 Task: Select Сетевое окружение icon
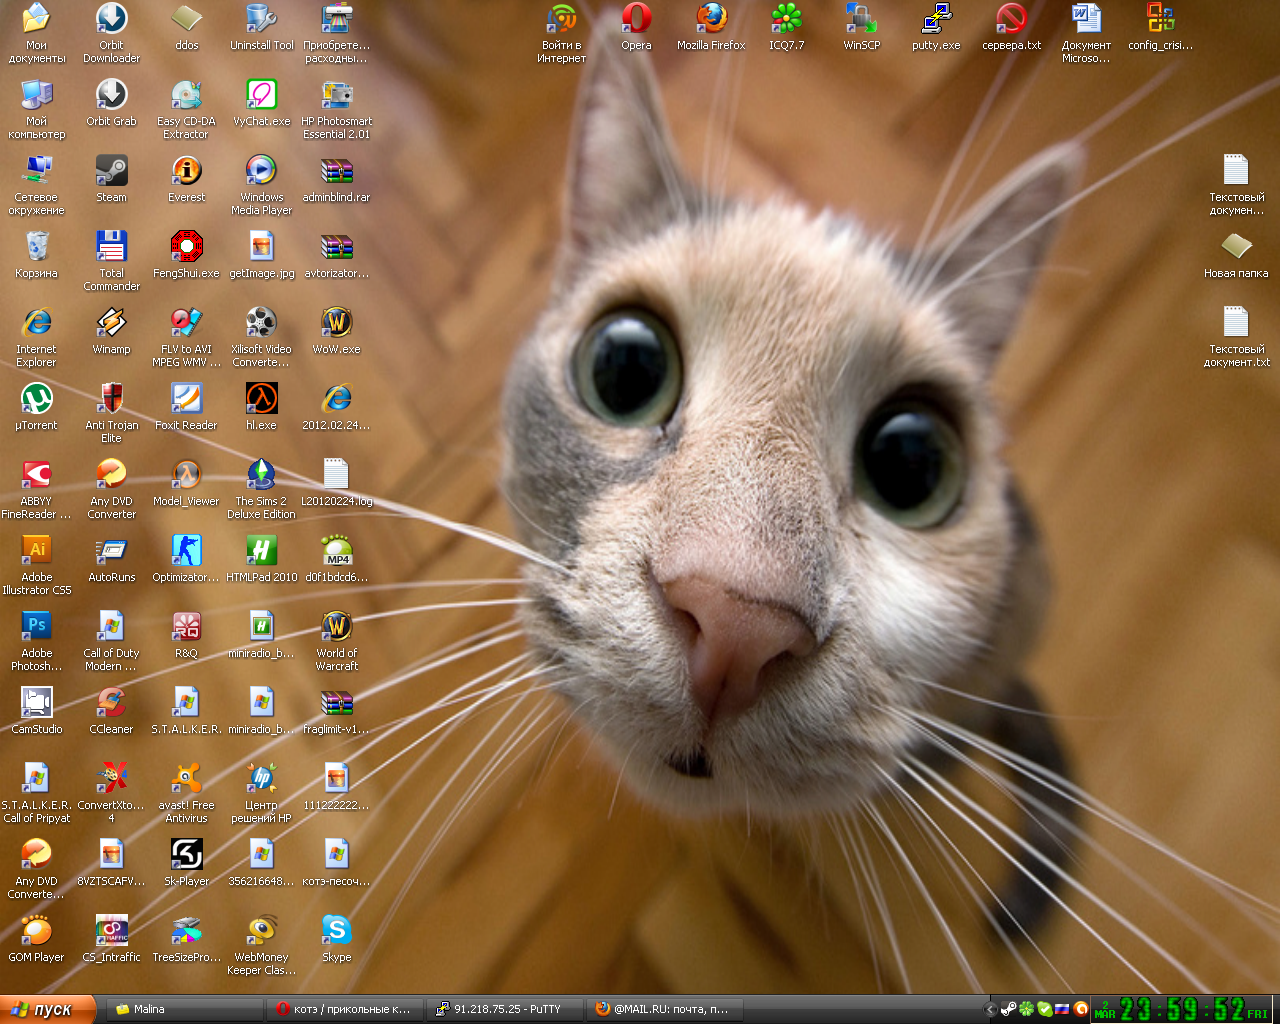(x=36, y=171)
